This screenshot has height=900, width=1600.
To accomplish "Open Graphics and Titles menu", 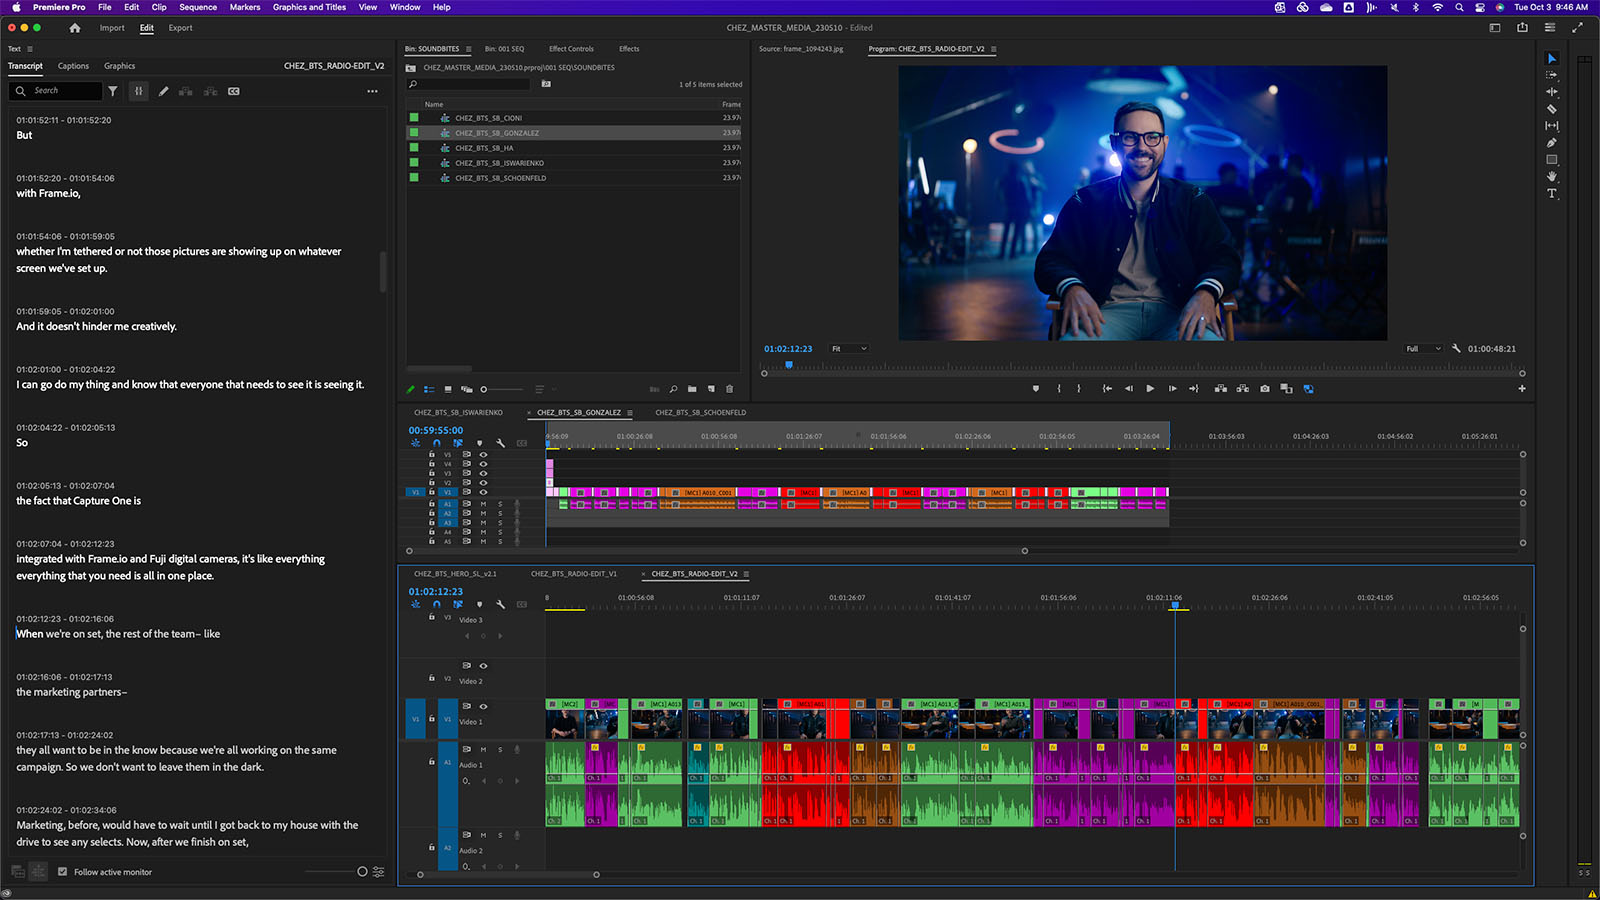I will coord(309,7).
